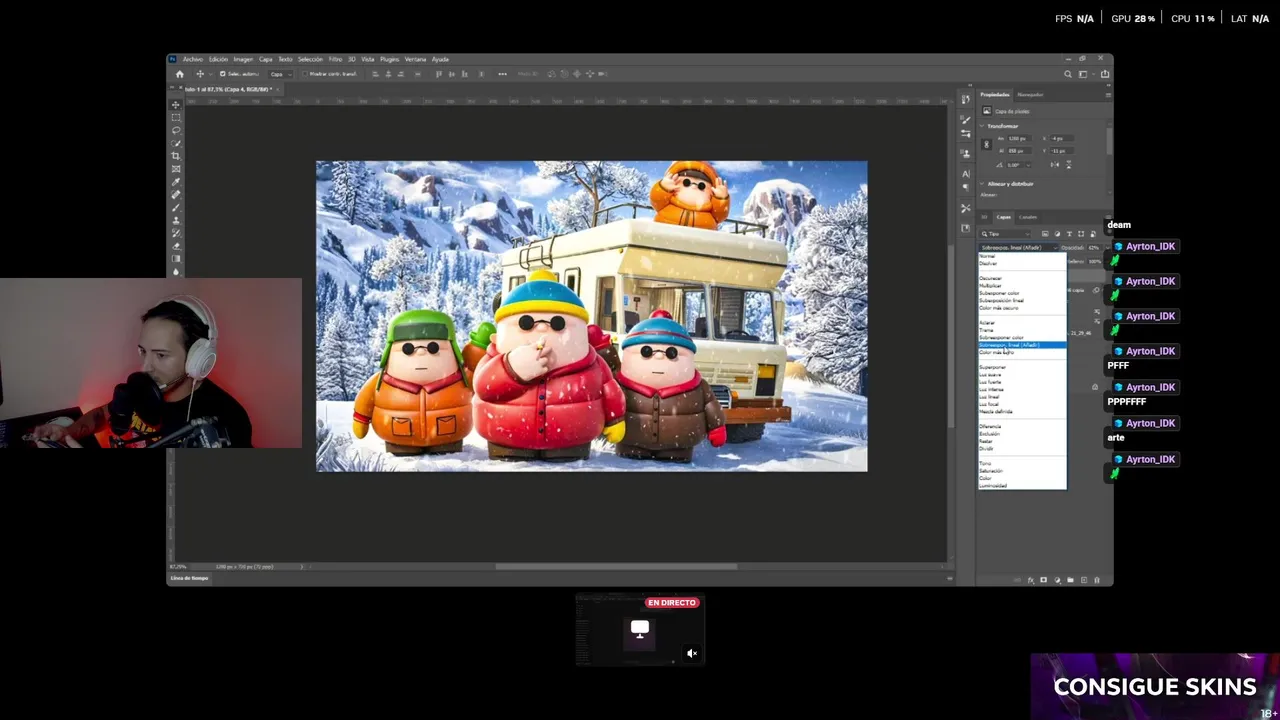The height and width of the screenshot is (720, 1280).
Task: Select the Crop tool
Action: (176, 156)
